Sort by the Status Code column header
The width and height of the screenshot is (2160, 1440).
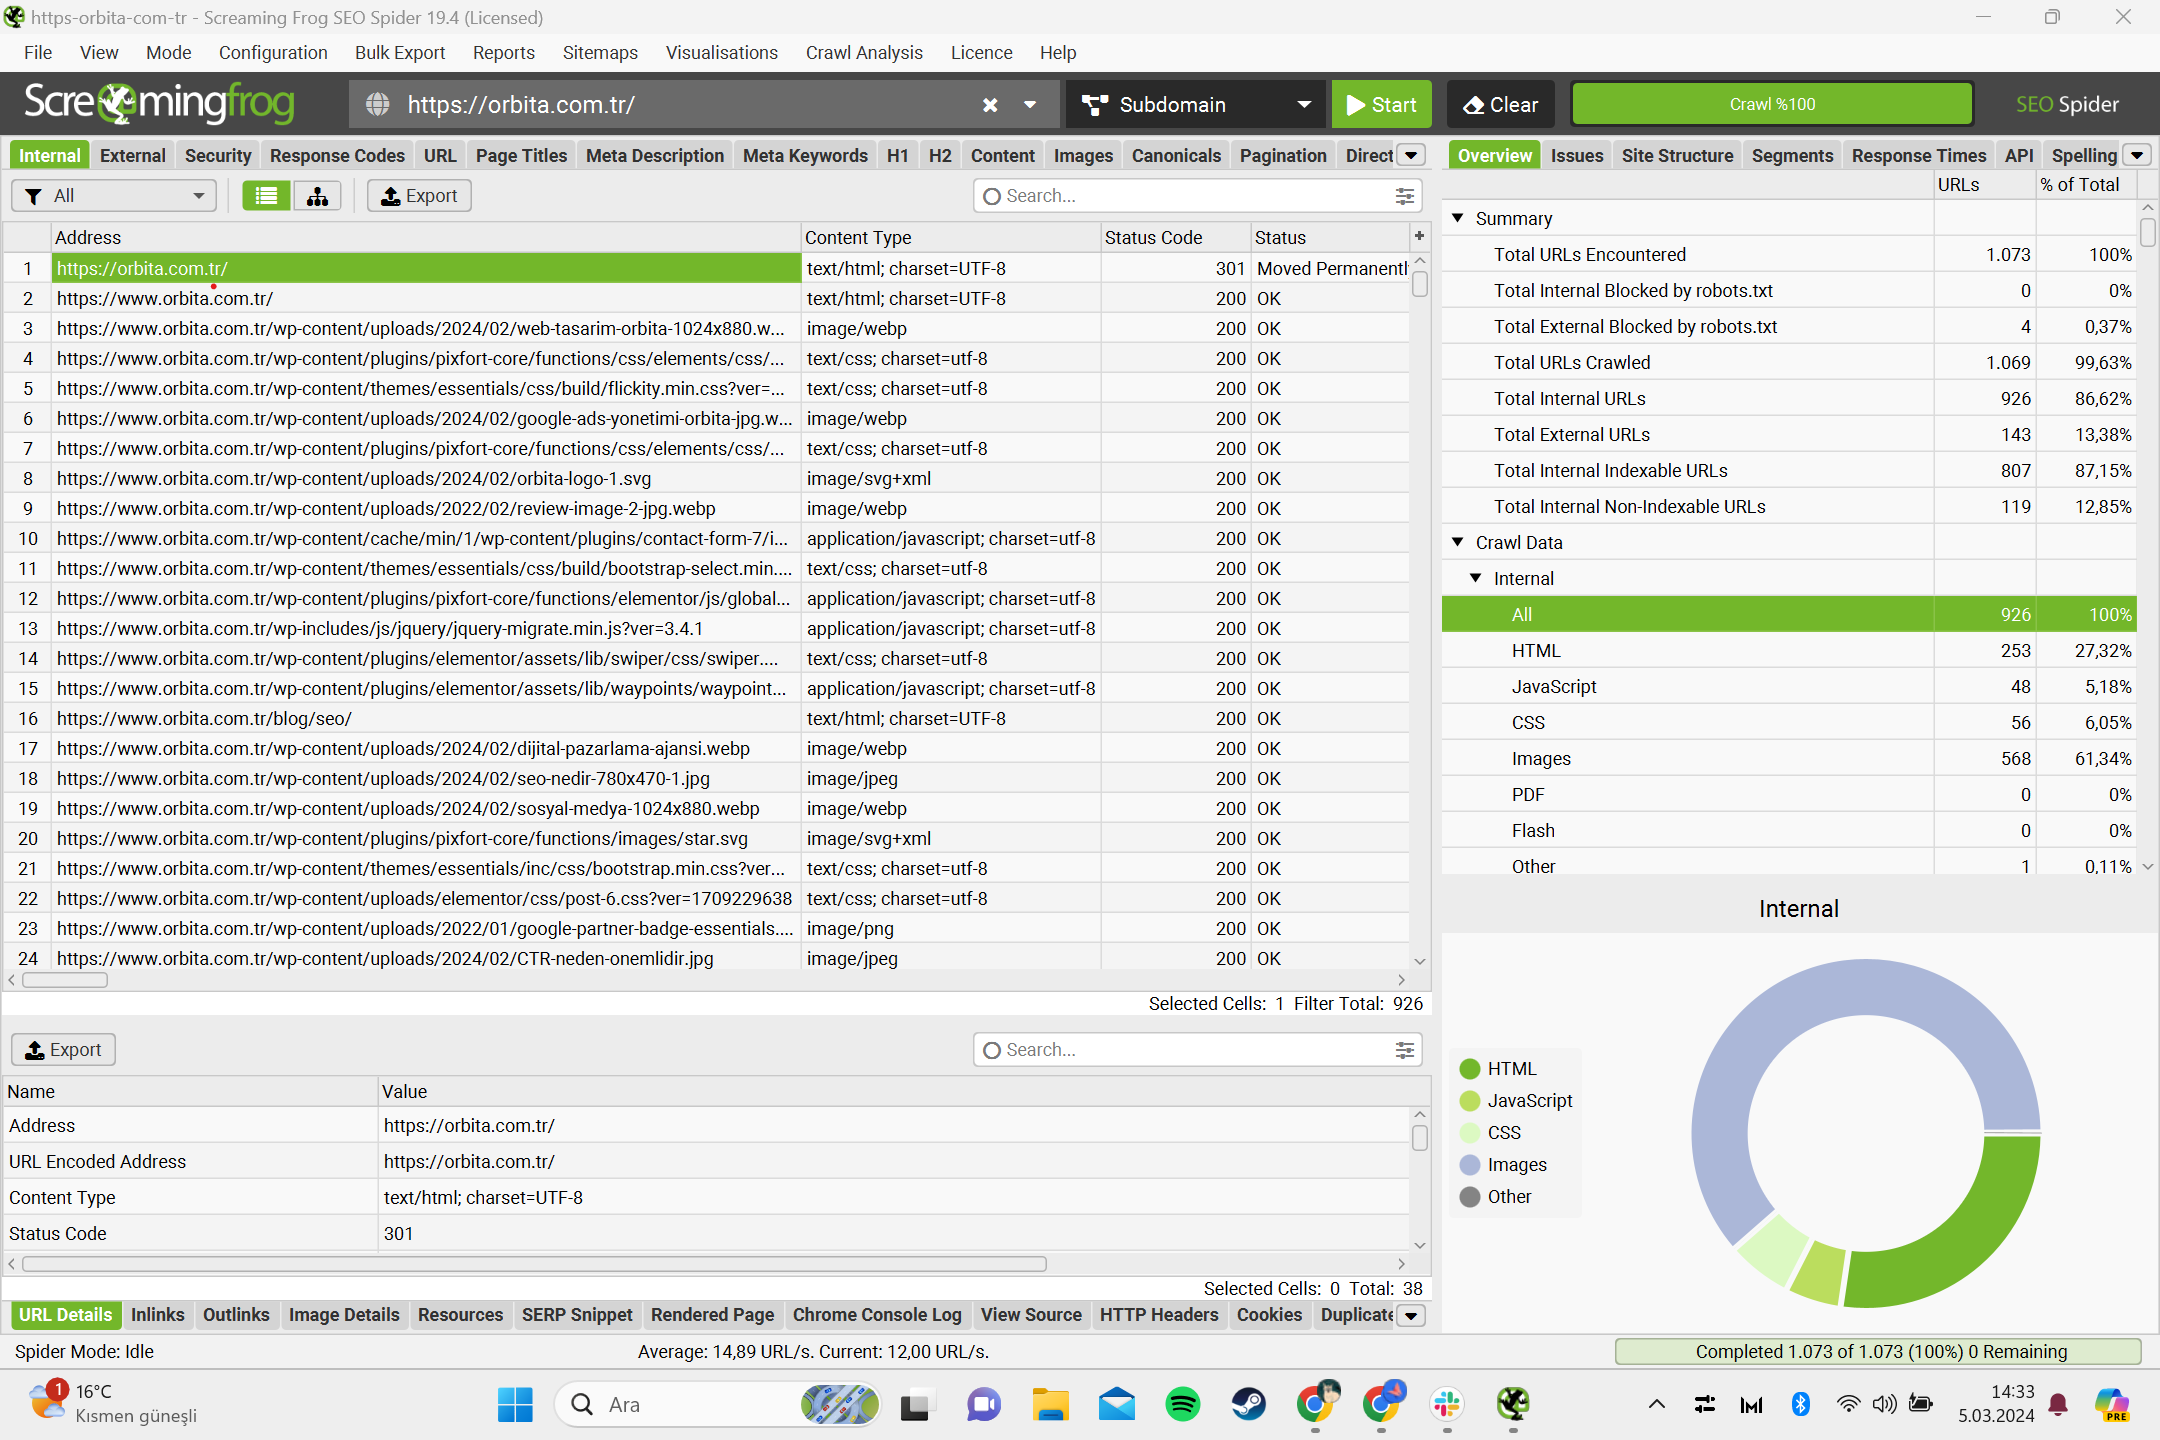click(x=1175, y=237)
